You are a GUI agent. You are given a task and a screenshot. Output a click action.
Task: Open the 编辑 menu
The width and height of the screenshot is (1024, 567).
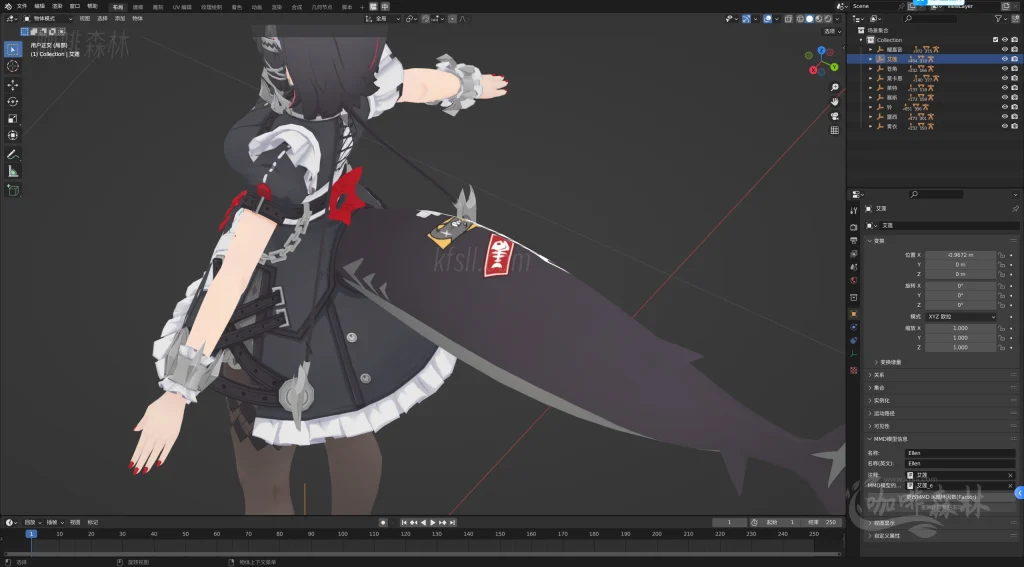coord(40,7)
